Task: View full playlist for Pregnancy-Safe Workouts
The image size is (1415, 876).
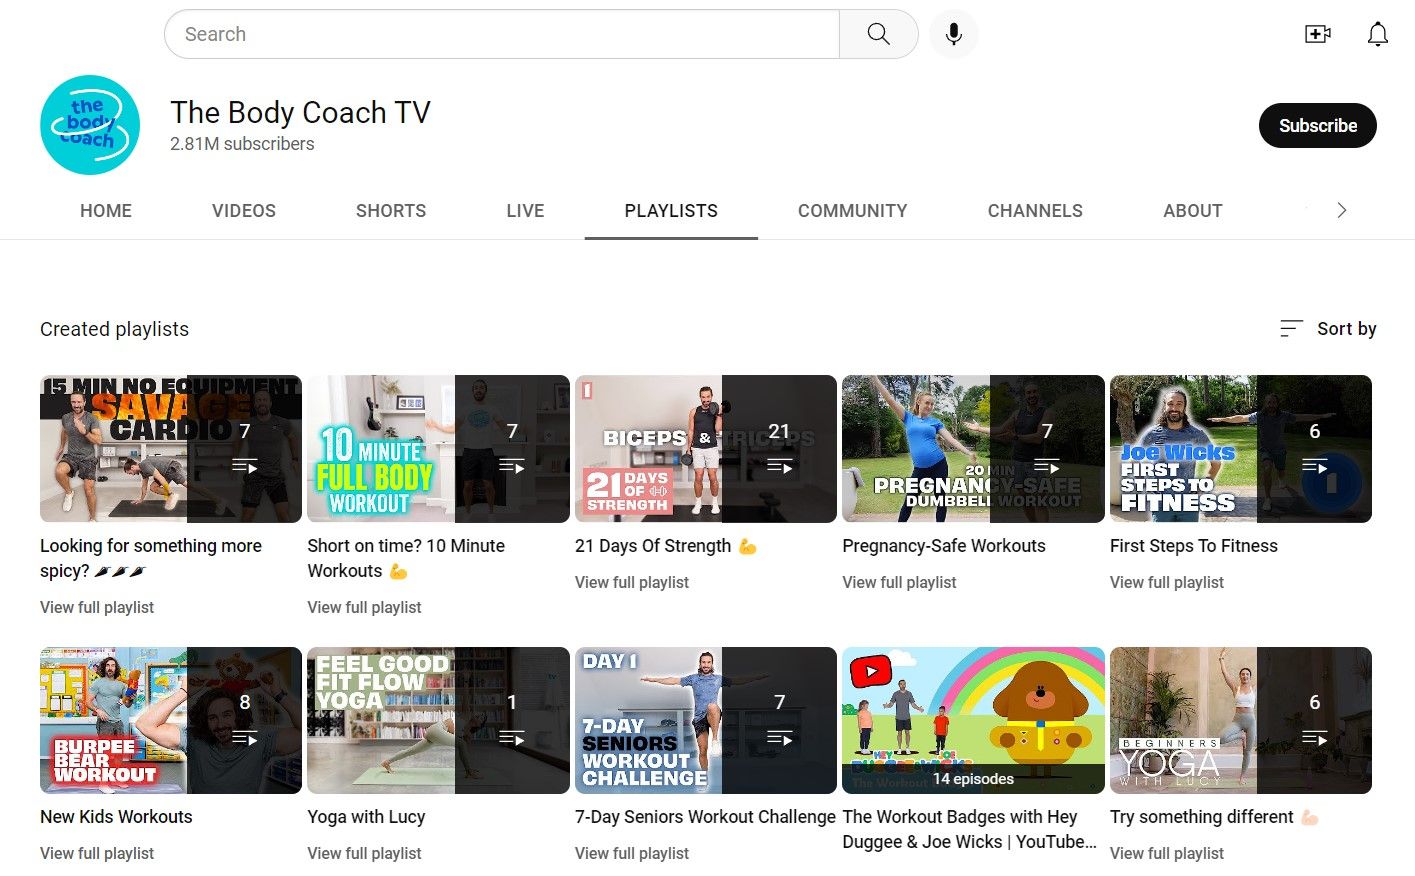Action: point(899,582)
